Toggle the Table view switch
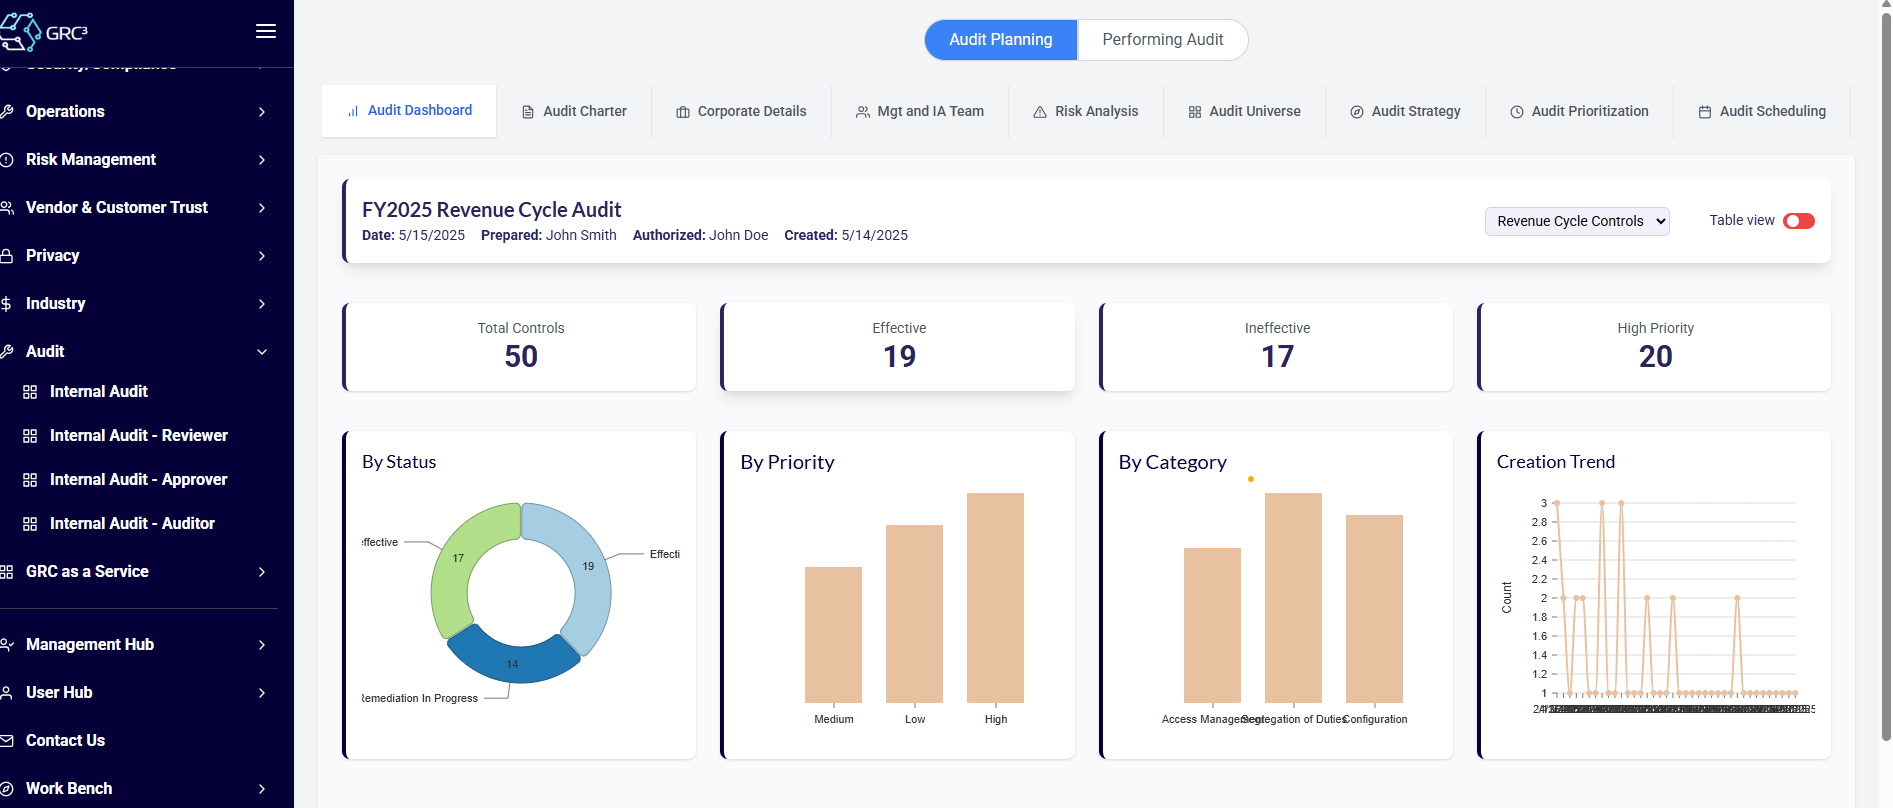Screen dimensions: 1893x808 (1798, 221)
